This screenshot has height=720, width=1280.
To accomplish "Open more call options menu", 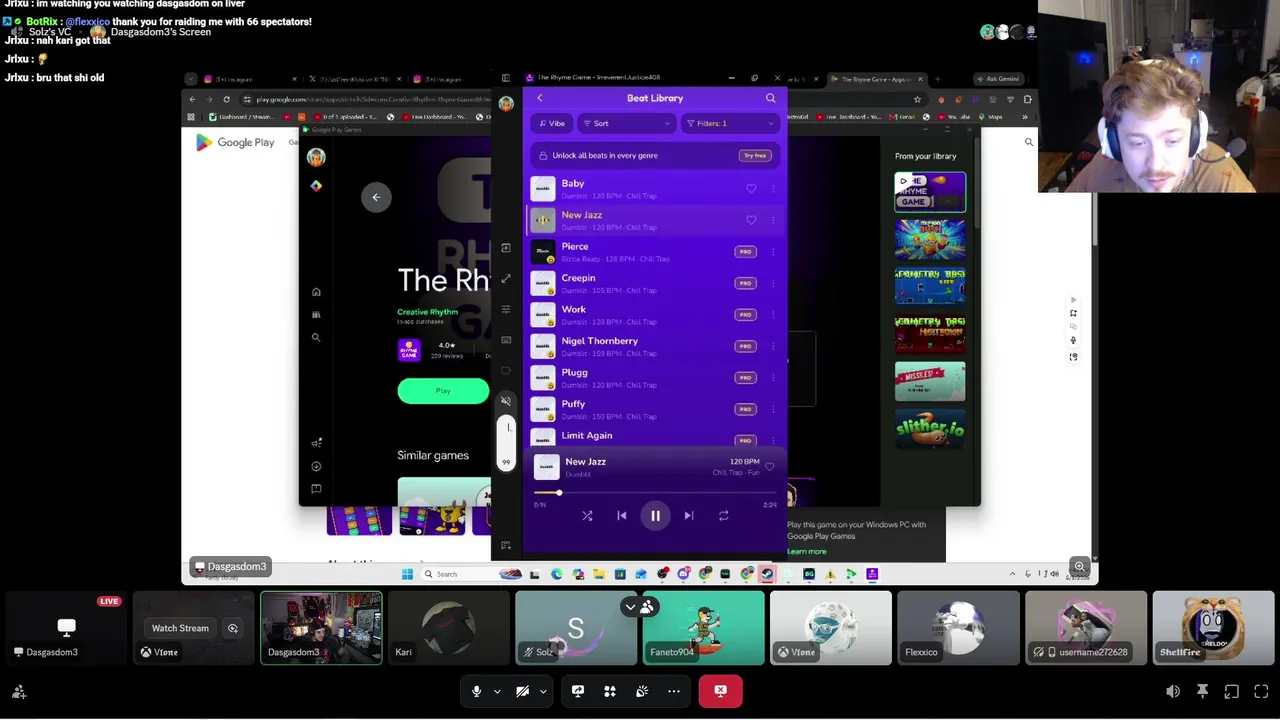I will 674,691.
